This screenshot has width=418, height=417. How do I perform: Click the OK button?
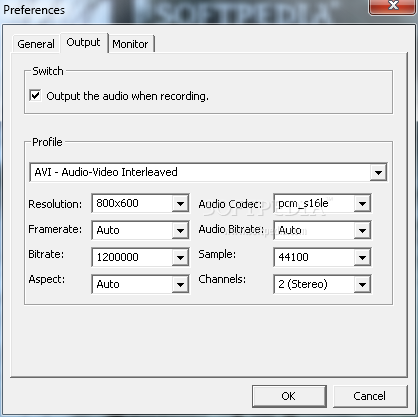pos(289,396)
